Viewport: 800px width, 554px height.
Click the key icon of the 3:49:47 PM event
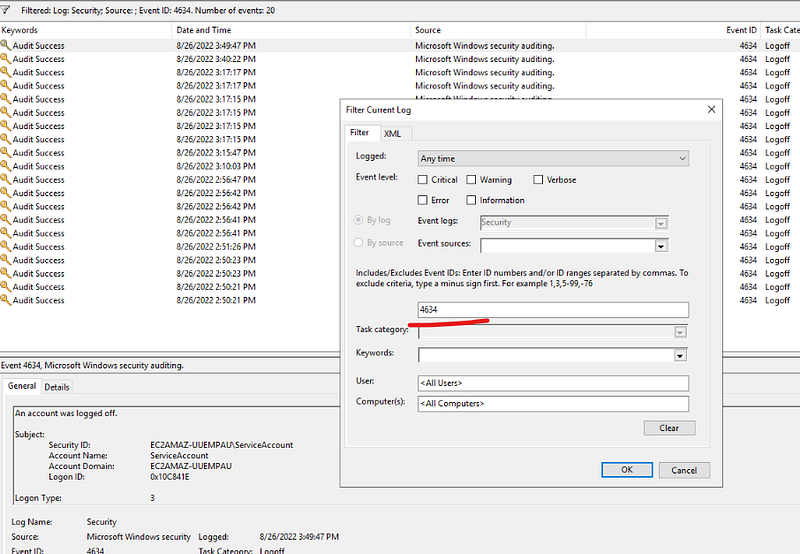(x=6, y=45)
